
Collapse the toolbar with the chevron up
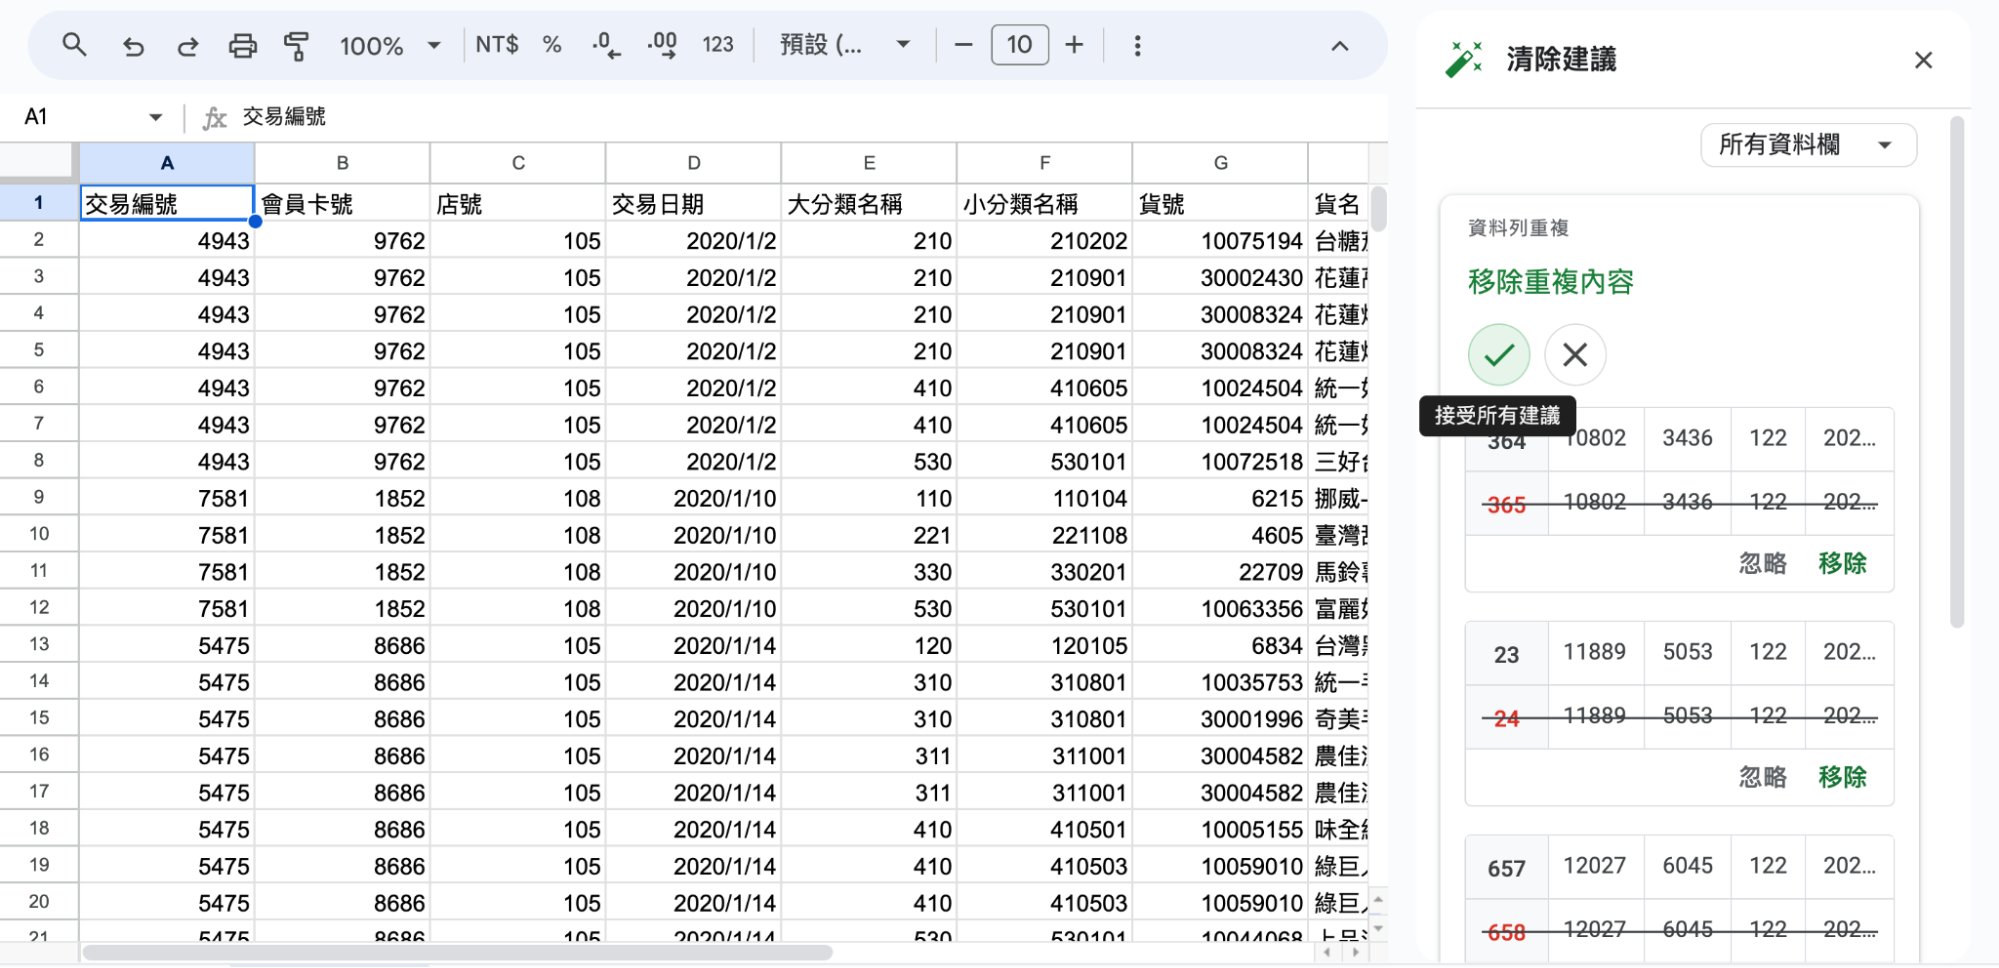[1340, 46]
